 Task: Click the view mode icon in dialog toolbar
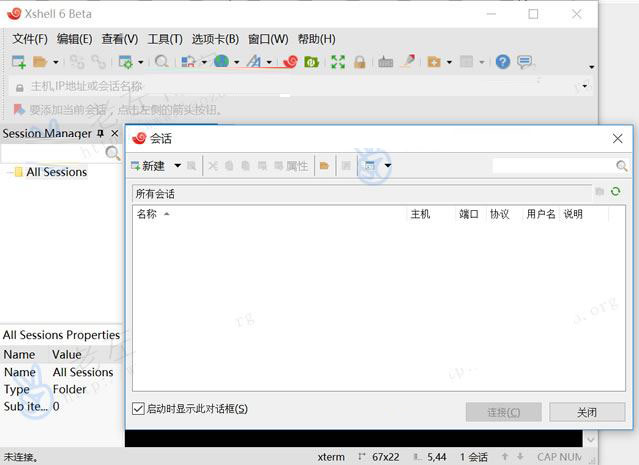point(370,165)
